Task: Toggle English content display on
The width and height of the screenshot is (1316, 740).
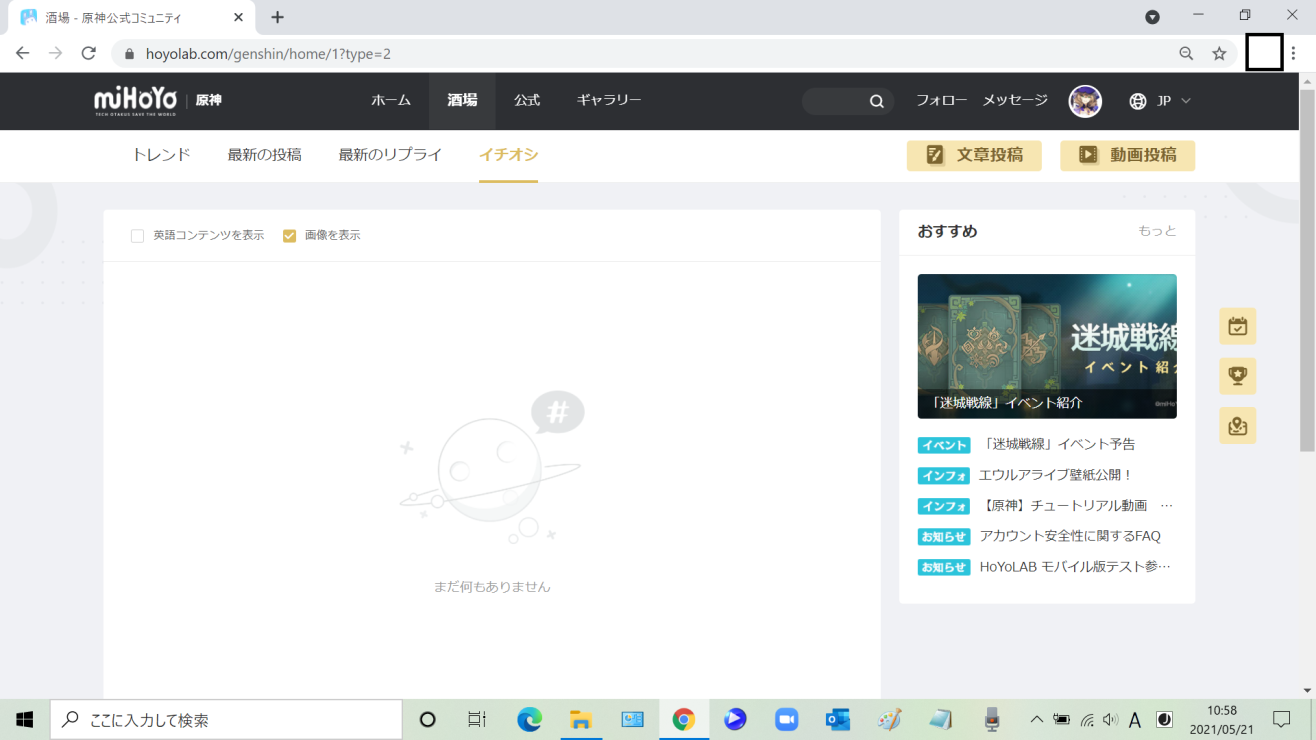Action: [x=136, y=235]
